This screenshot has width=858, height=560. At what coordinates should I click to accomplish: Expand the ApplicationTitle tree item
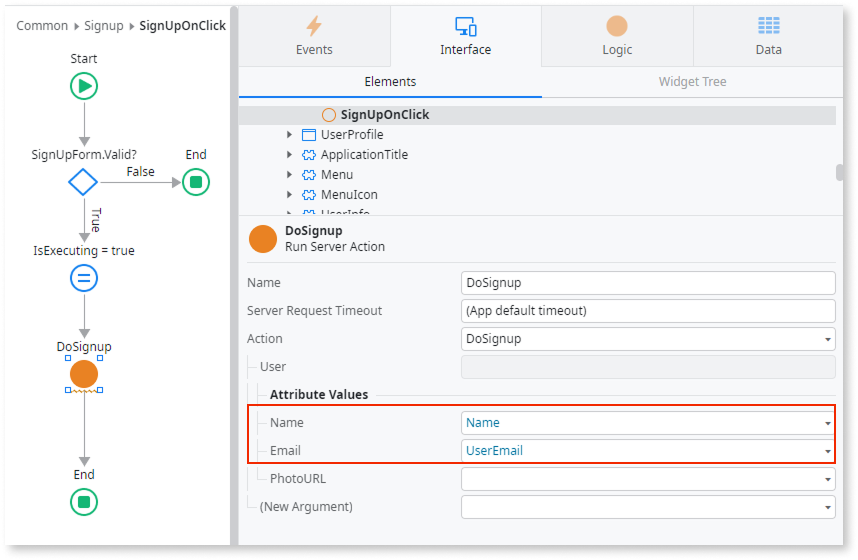(x=289, y=155)
